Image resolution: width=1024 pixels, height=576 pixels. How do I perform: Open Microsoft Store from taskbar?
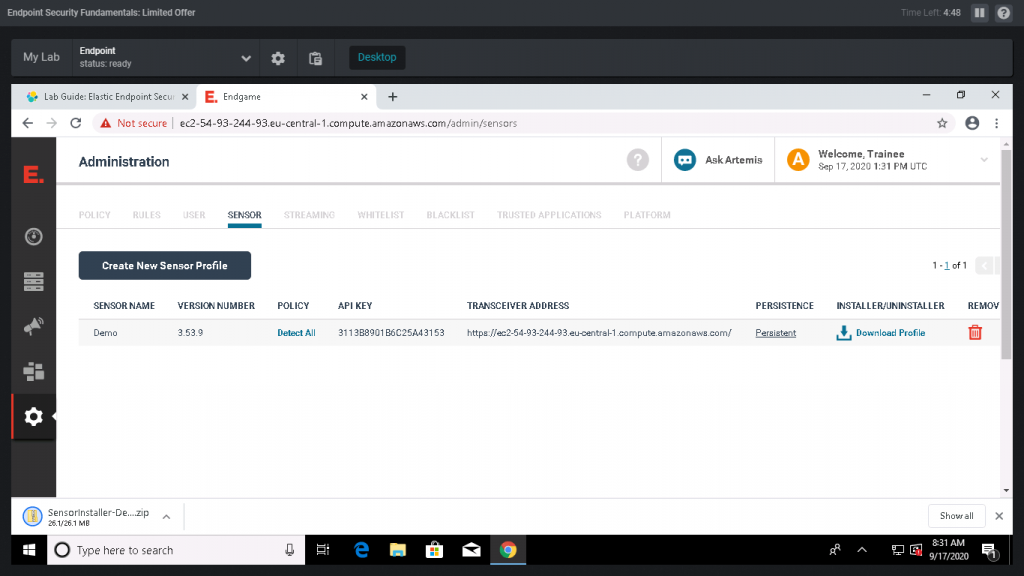coord(434,550)
